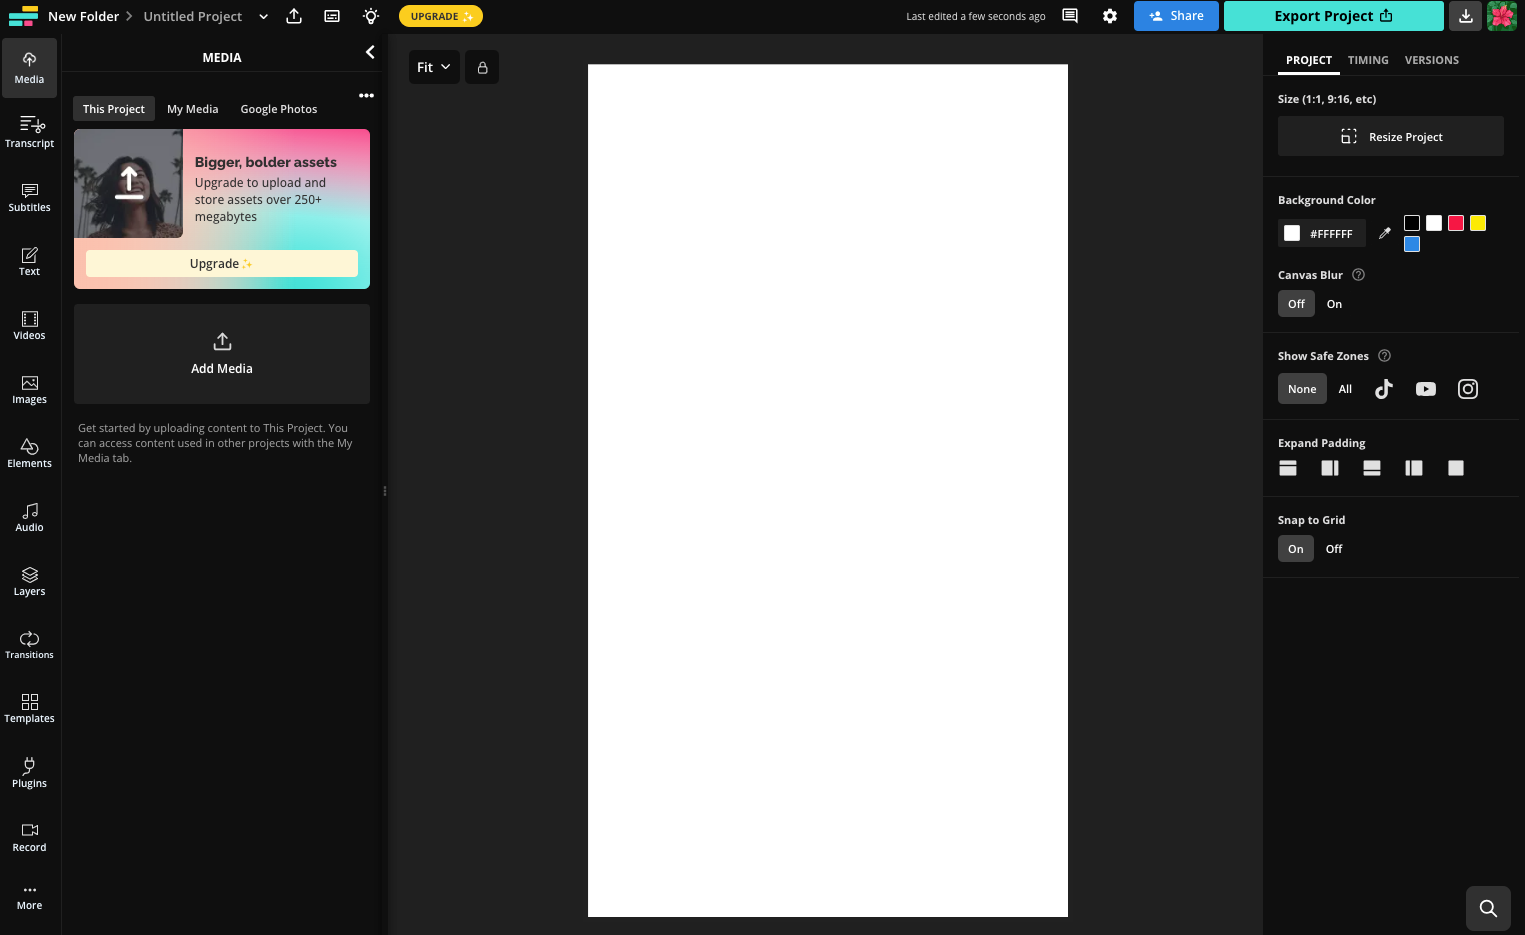Open user profile avatar menu

[x=1502, y=16]
